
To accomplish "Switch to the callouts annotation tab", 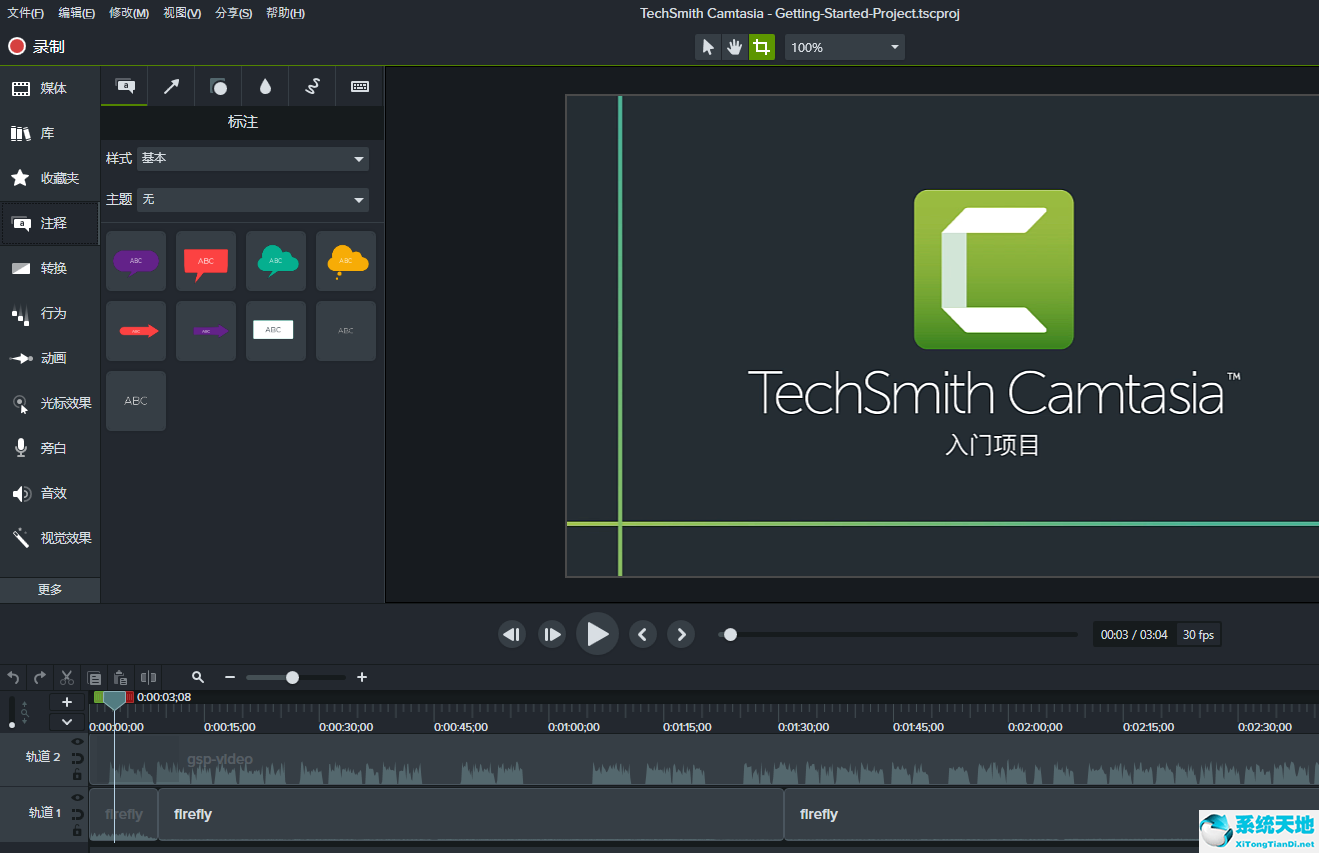I will point(125,87).
